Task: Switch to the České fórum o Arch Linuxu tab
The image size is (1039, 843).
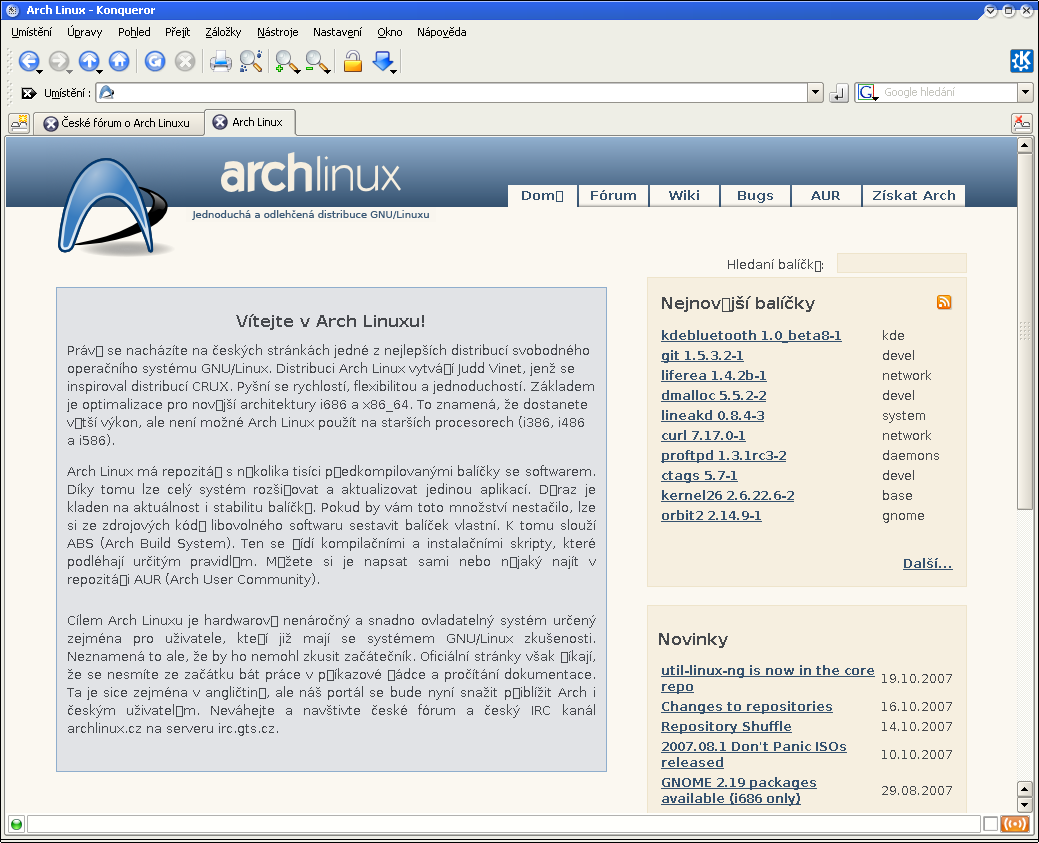Action: point(118,123)
